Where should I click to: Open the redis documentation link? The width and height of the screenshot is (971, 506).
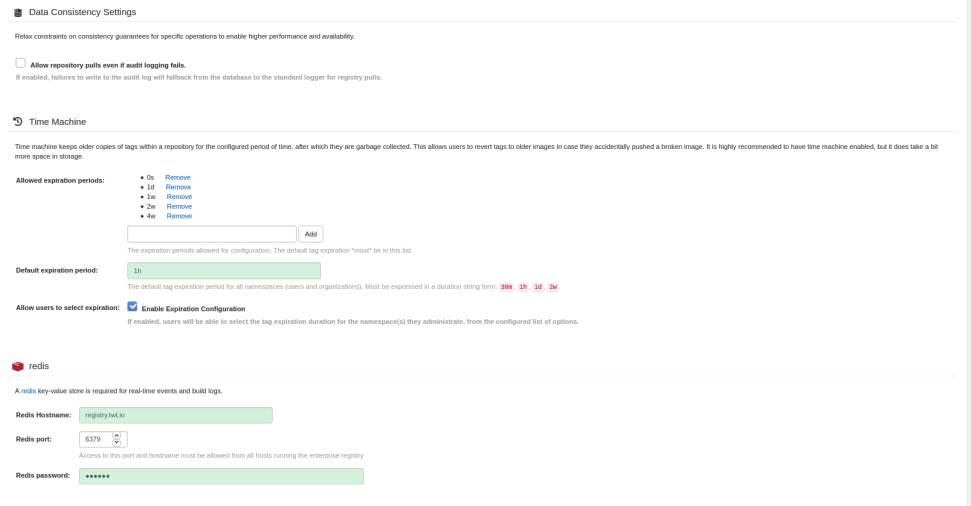pos(28,391)
